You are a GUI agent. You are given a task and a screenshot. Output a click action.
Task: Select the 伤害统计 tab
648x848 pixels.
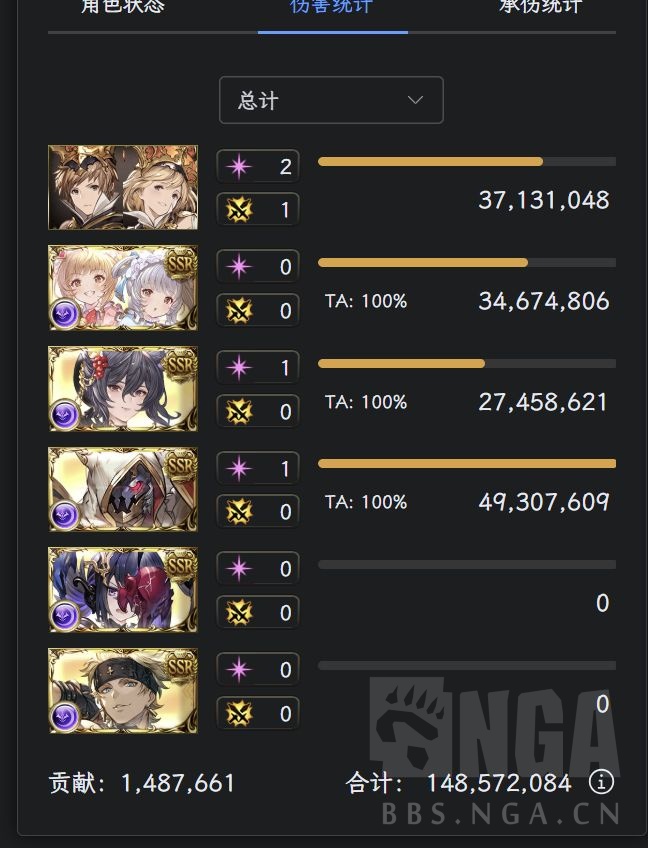click(332, 8)
